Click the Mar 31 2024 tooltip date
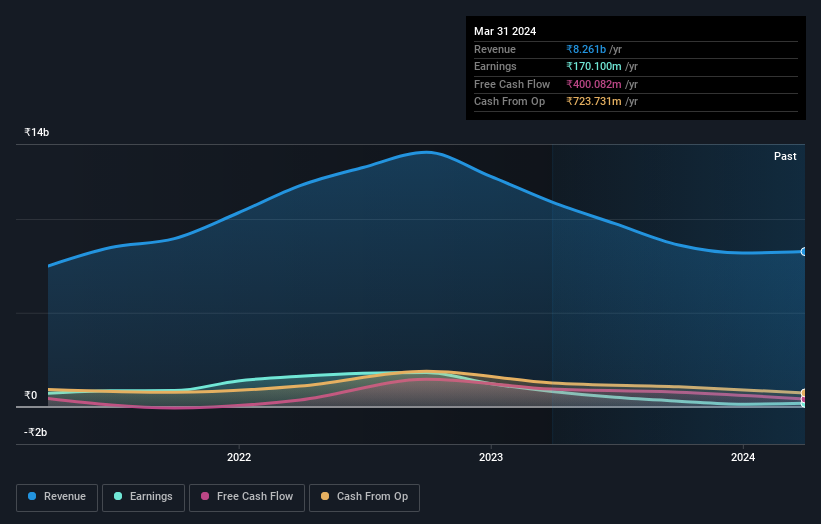Viewport: 821px width, 524px height. 505,31
